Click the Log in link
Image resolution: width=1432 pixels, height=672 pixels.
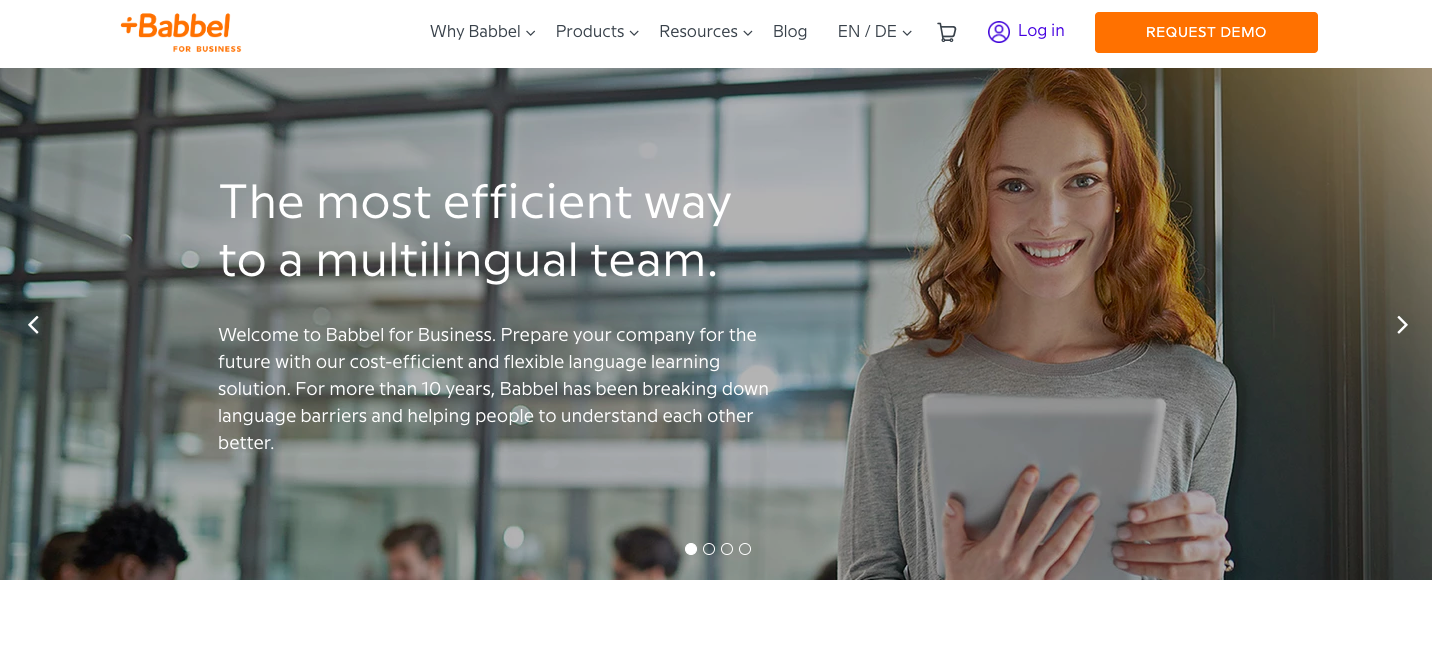pos(1041,31)
